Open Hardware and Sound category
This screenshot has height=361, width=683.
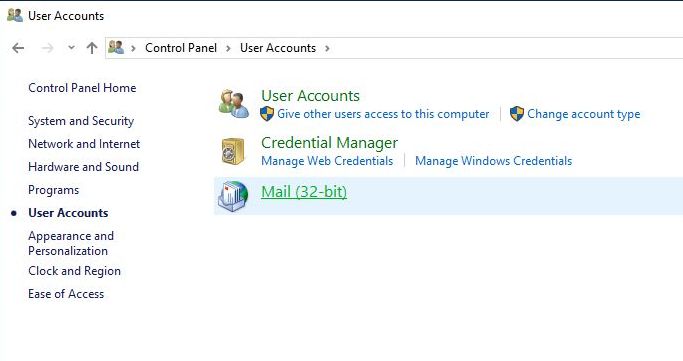pyautogui.click(x=84, y=167)
